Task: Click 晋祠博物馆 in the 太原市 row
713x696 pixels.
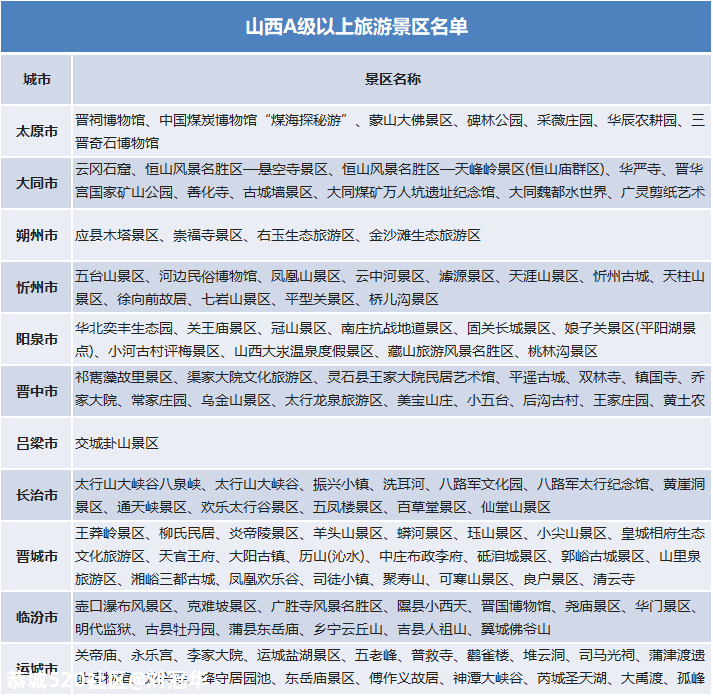Action: 110,120
